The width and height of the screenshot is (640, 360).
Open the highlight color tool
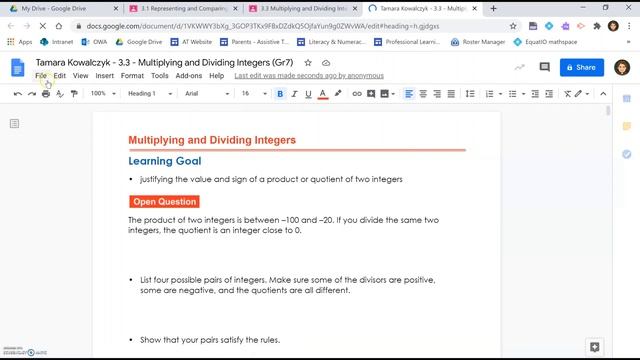point(338,94)
